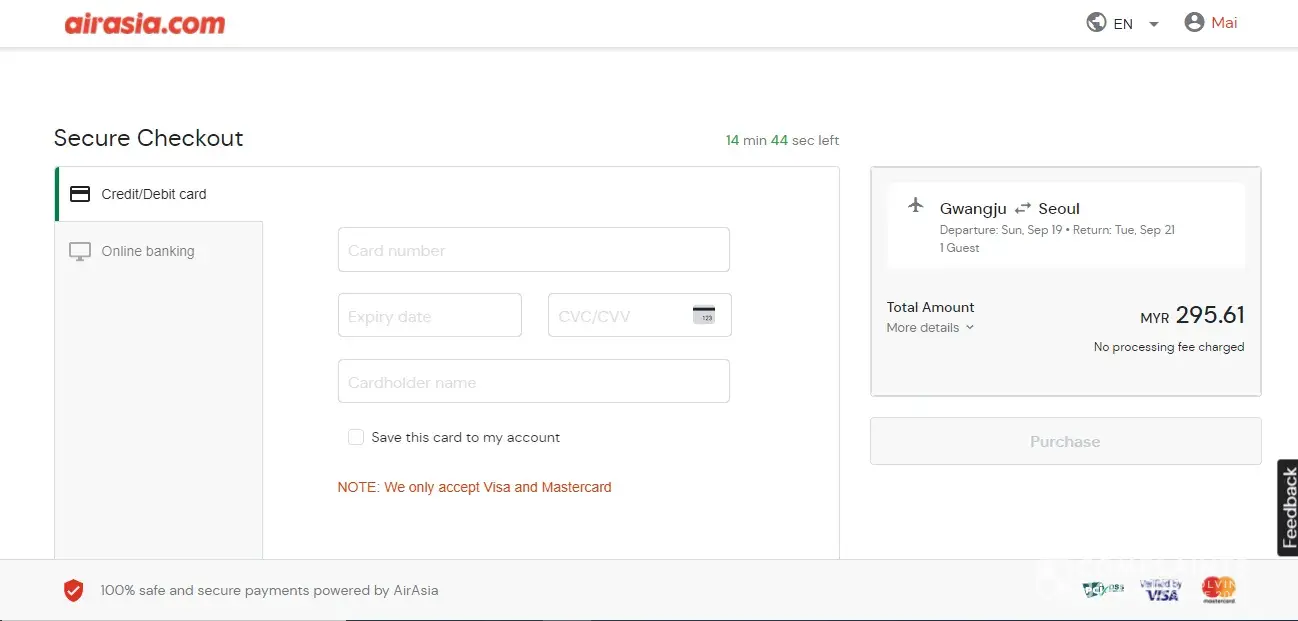Expand More details under Total Amount

pos(930,328)
